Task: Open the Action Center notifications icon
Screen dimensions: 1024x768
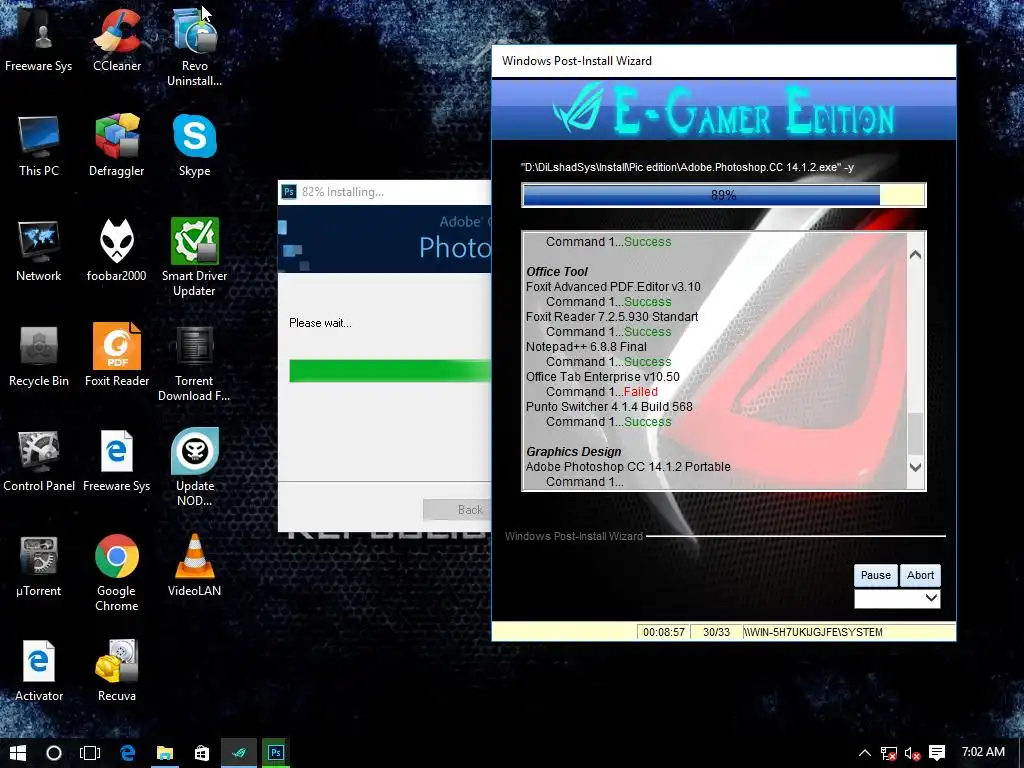Action: click(936, 753)
